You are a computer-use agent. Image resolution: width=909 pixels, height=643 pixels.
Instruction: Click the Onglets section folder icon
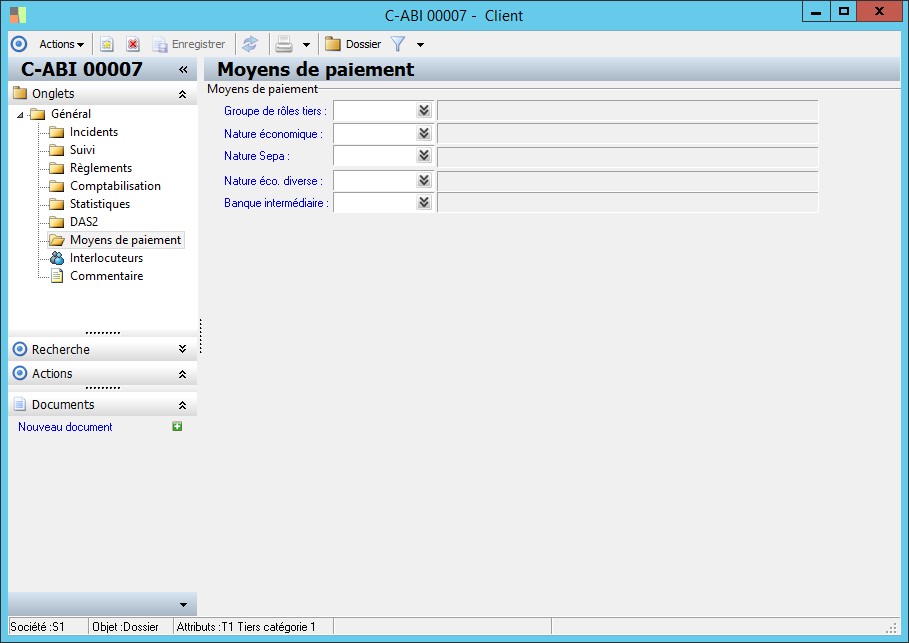point(20,93)
